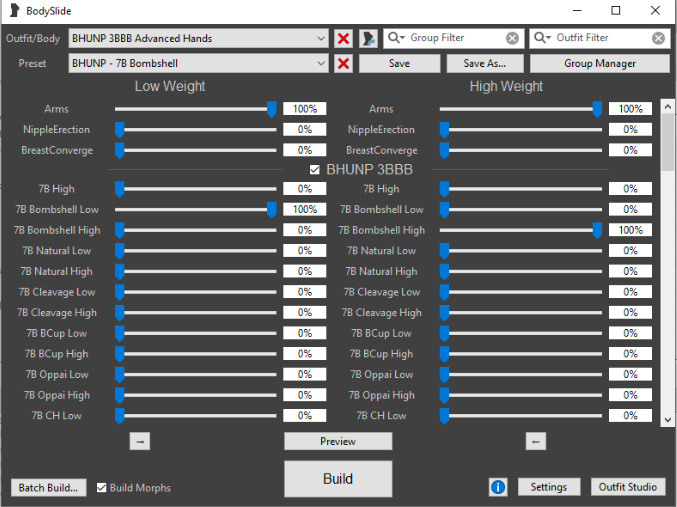Delete the selected outfit with red X

tap(343, 38)
